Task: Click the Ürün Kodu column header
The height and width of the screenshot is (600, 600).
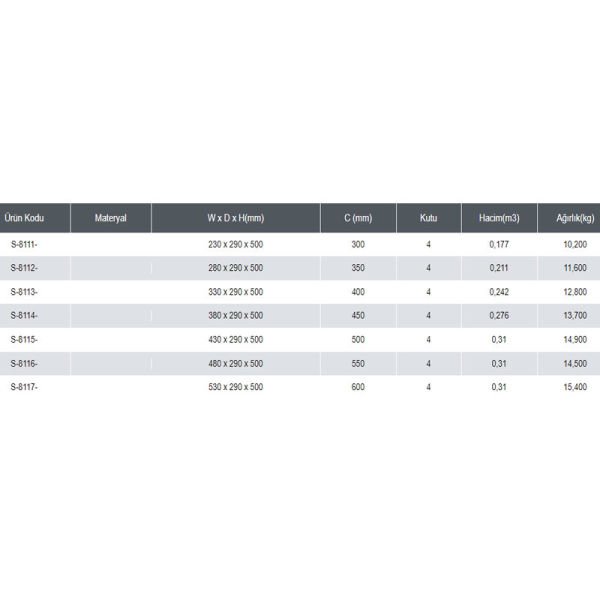Action: tap(24, 218)
